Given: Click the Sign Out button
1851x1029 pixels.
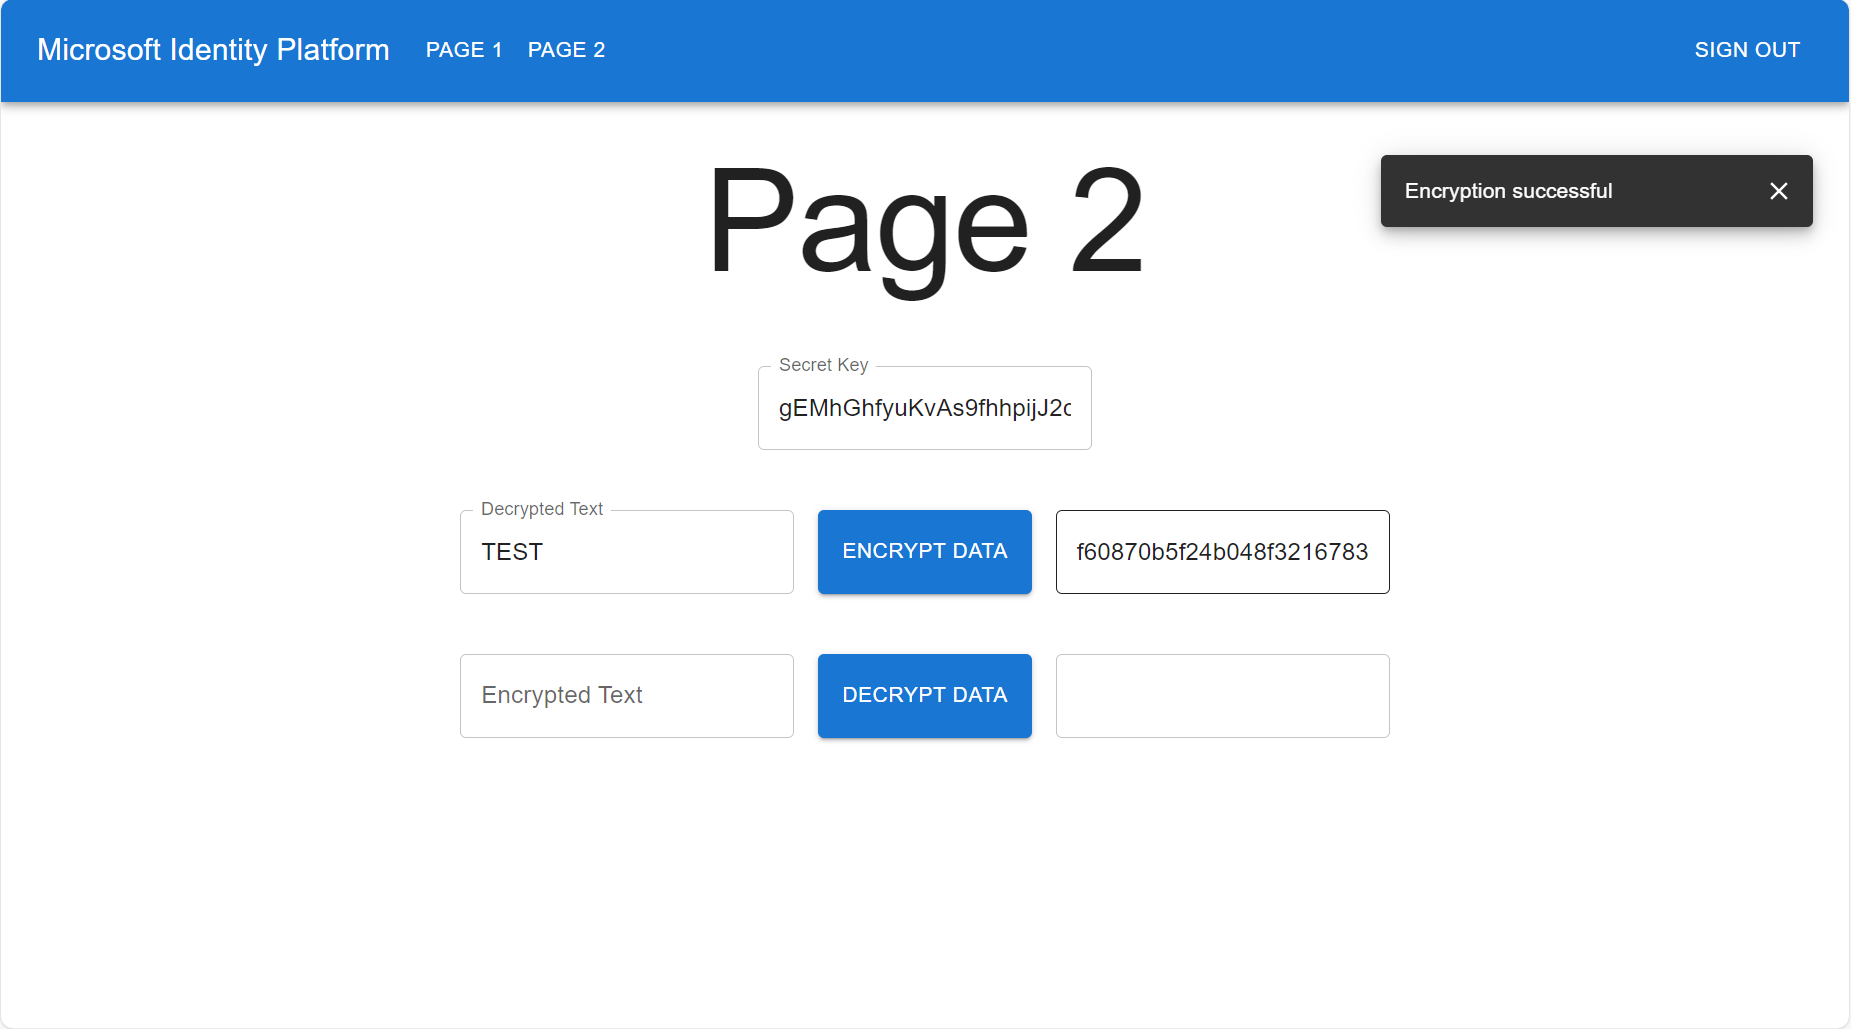Looking at the screenshot, I should [x=1747, y=50].
